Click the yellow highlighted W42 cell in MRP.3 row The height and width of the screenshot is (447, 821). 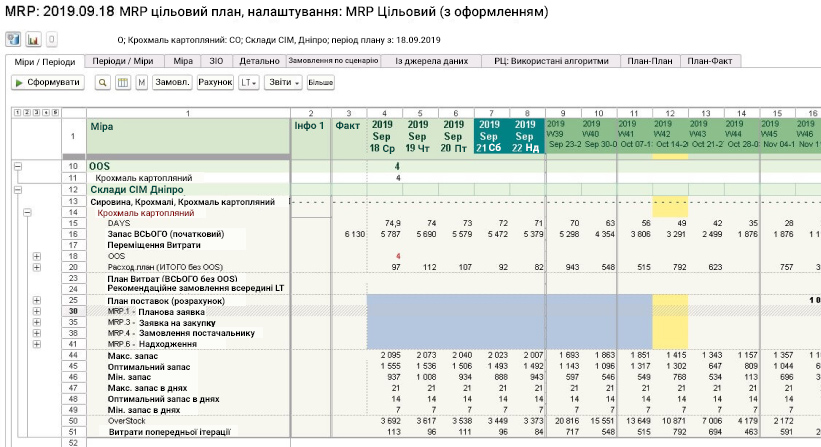[670, 322]
